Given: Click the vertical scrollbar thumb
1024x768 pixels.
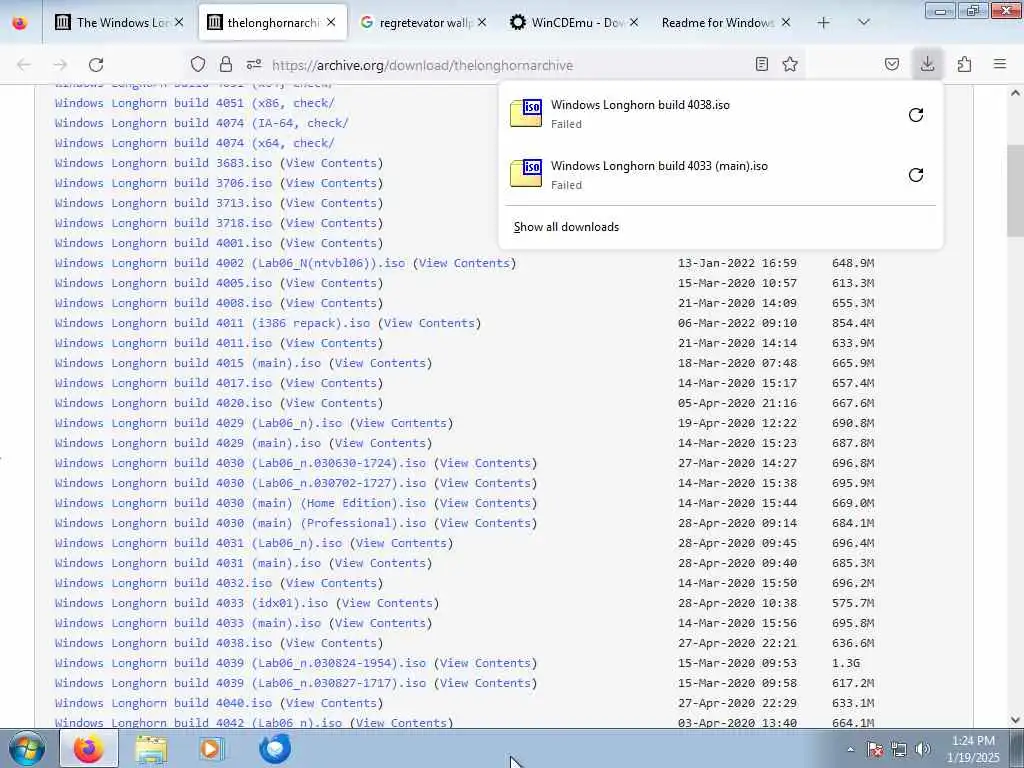Looking at the screenshot, I should click(1015, 190).
